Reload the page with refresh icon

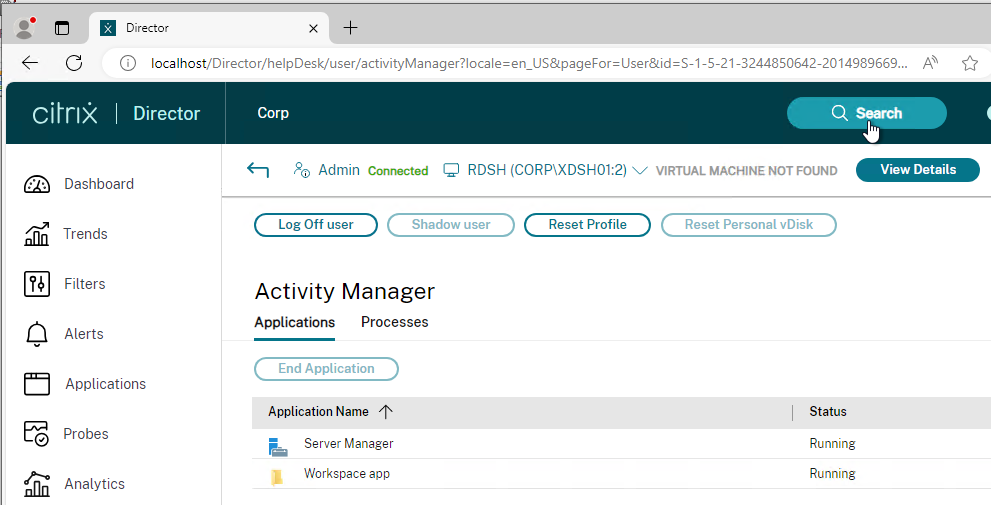pyautogui.click(x=74, y=63)
